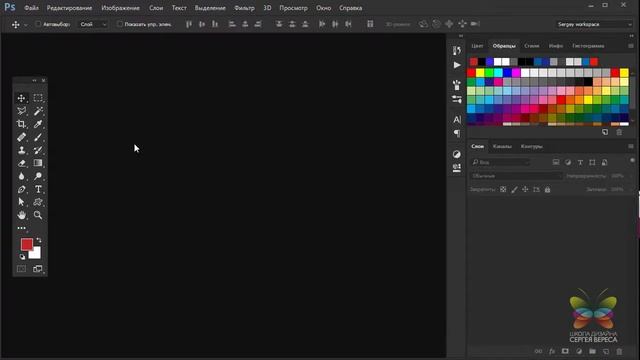Open the Редактирование menu
Screen dimensions: 640x360
pos(69,8)
